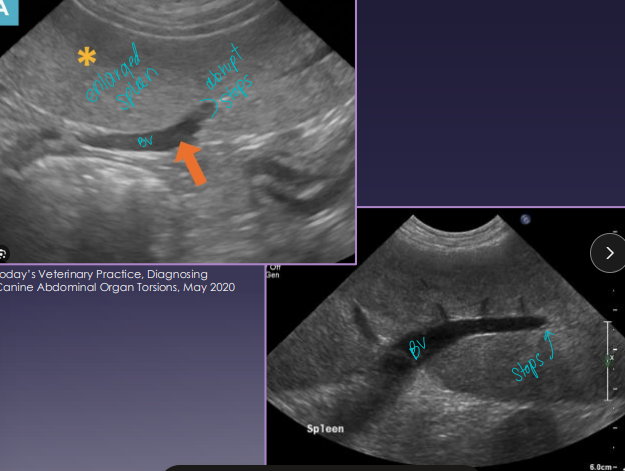This screenshot has height=471, width=625.
Task: Click the next slide chevron arrow
Action: [x=608, y=253]
